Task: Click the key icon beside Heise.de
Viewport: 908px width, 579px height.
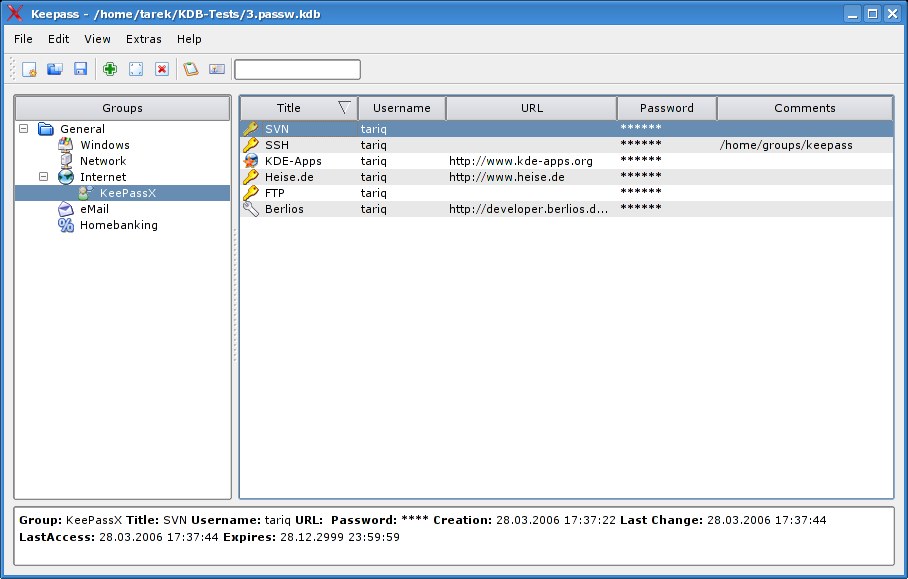Action: click(x=251, y=177)
